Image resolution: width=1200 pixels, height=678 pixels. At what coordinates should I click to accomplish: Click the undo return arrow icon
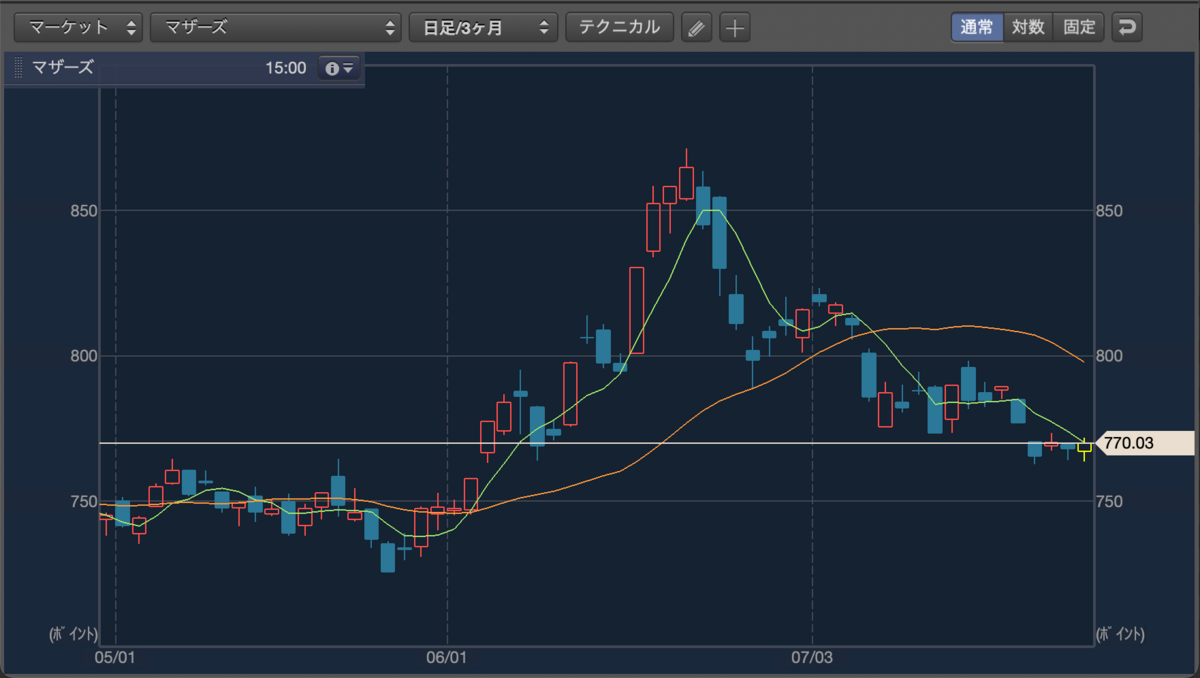tap(1127, 28)
